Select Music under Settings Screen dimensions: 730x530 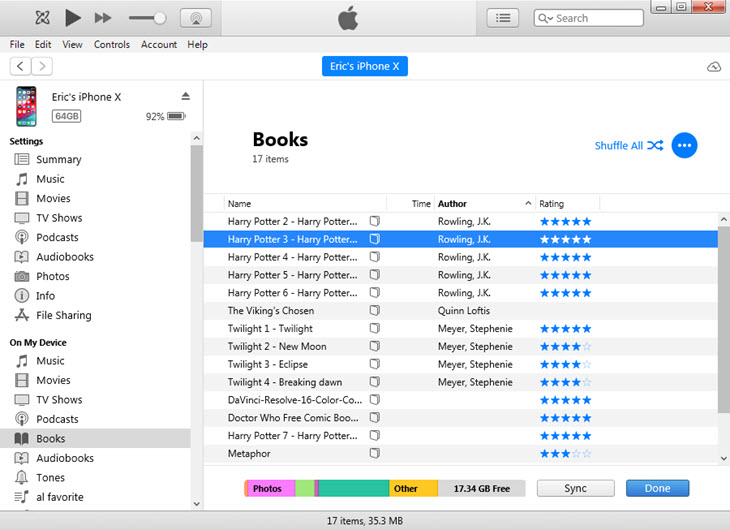(x=50, y=179)
